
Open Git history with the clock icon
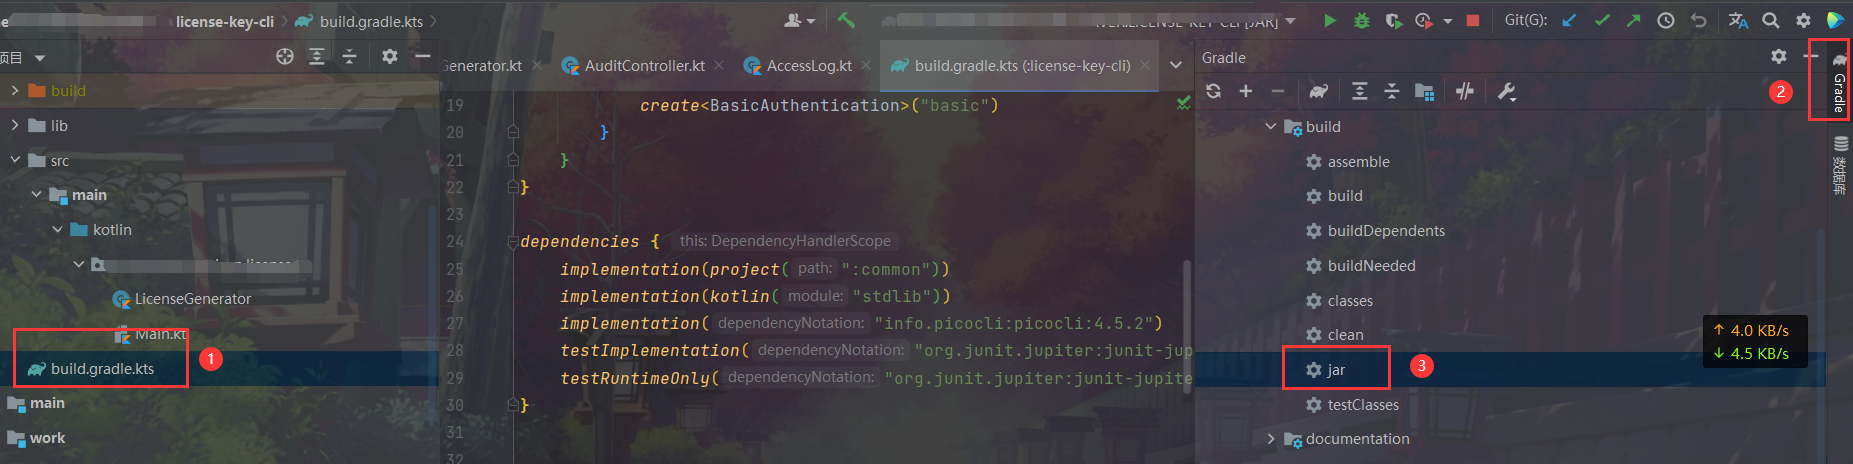pos(1665,20)
